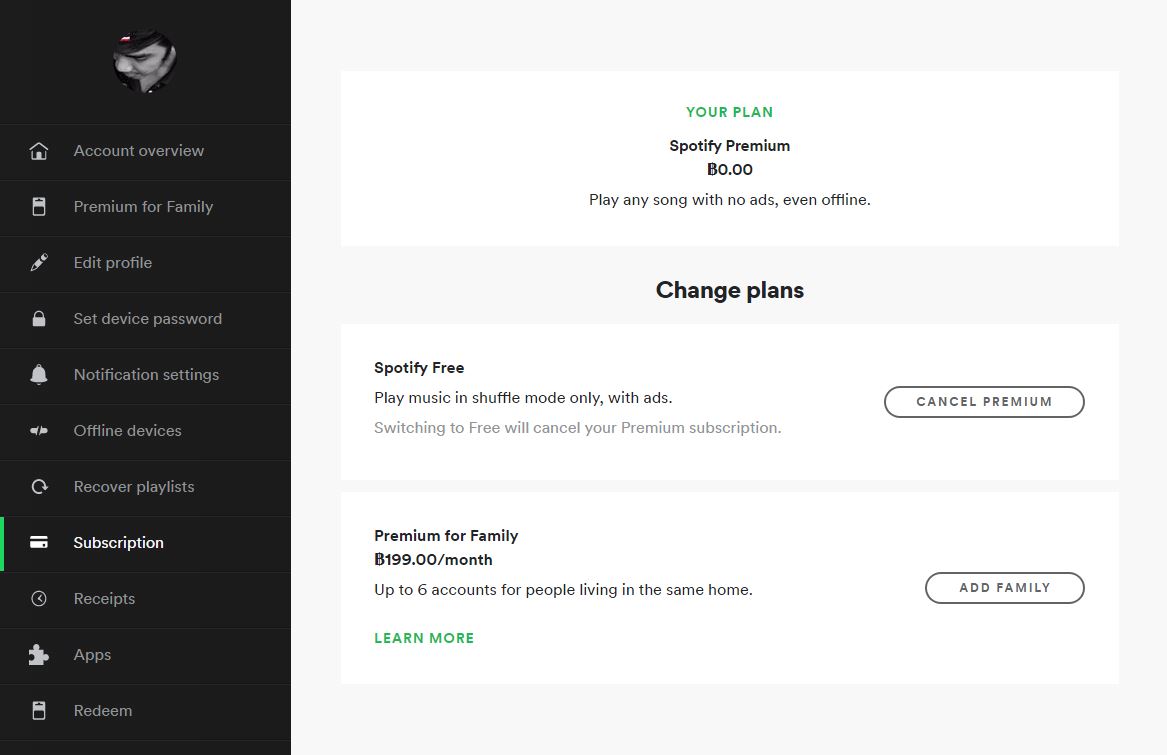Screen dimensions: 1167x755
Task: Open the LEARN MORE link
Action: 423,637
